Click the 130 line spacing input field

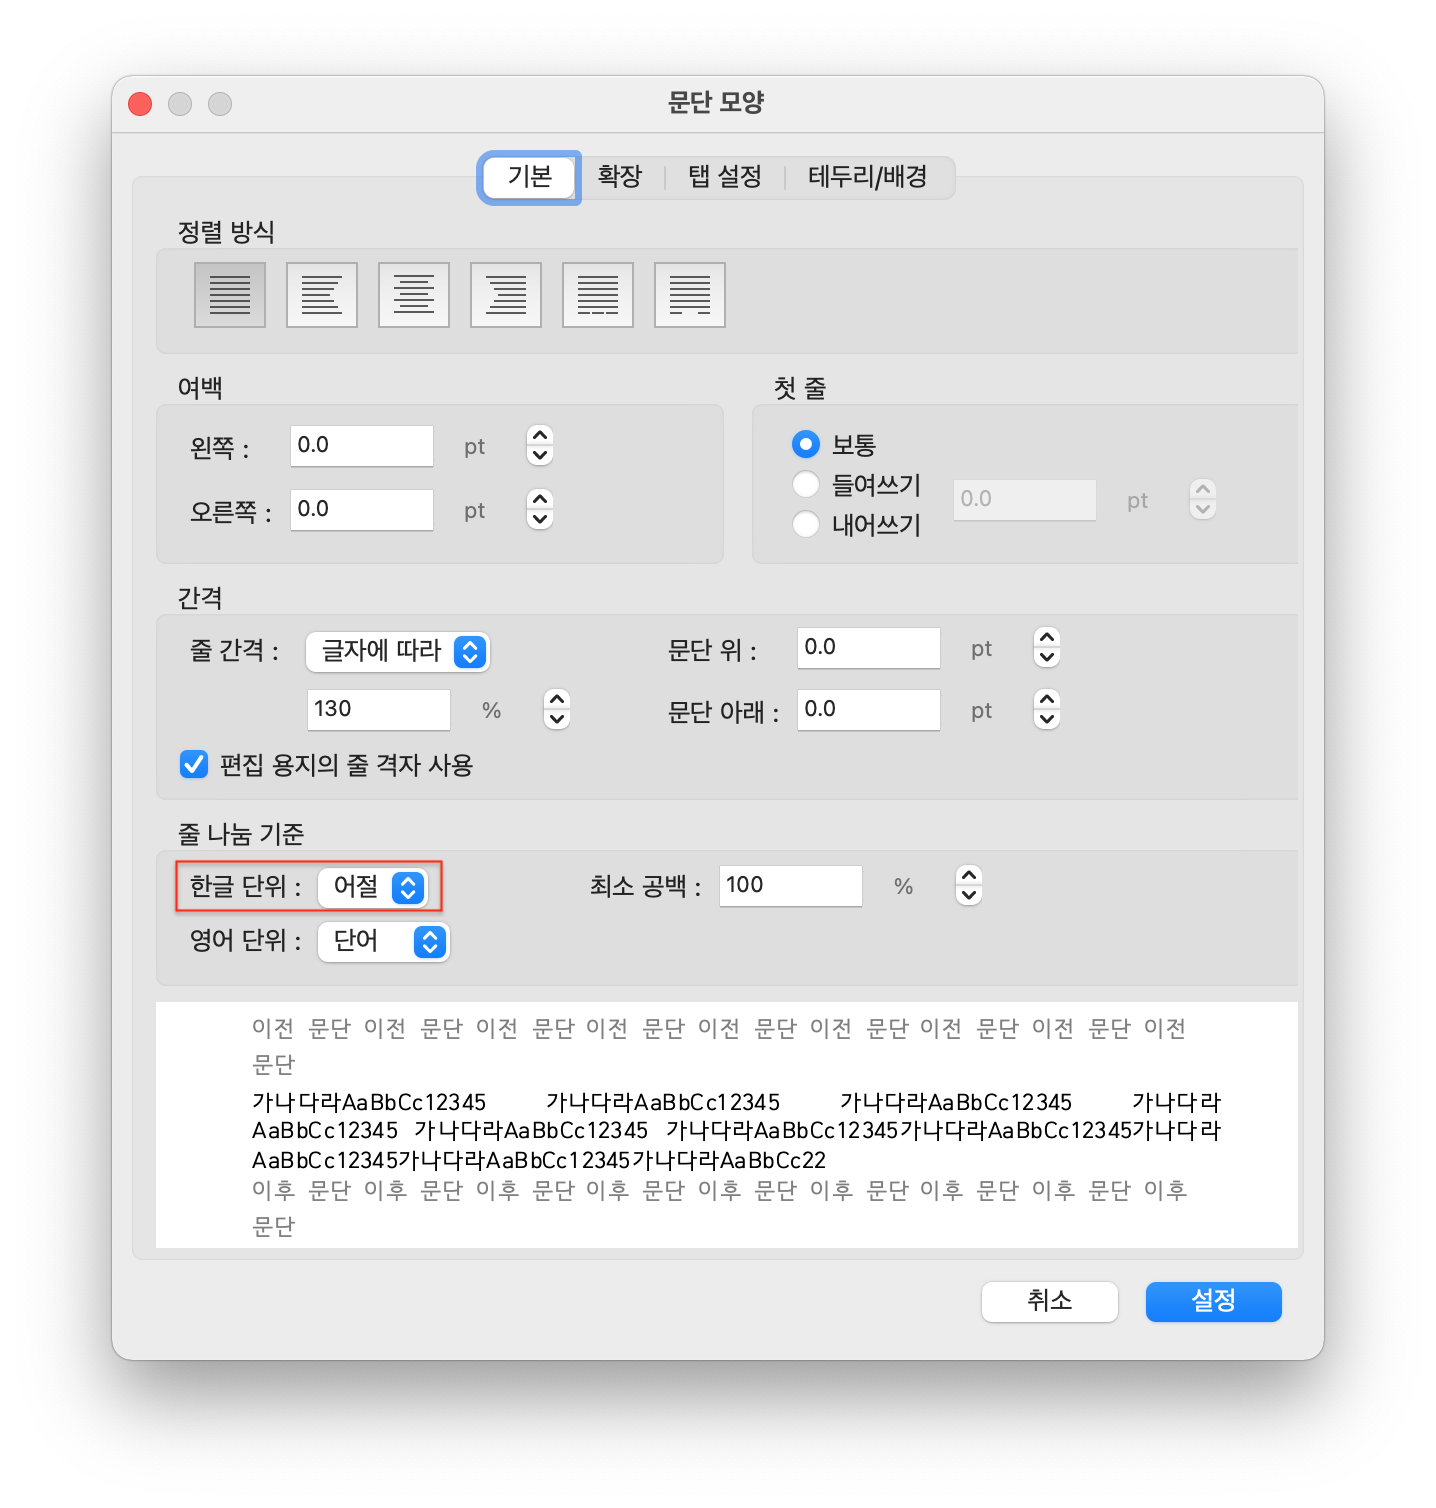(378, 709)
